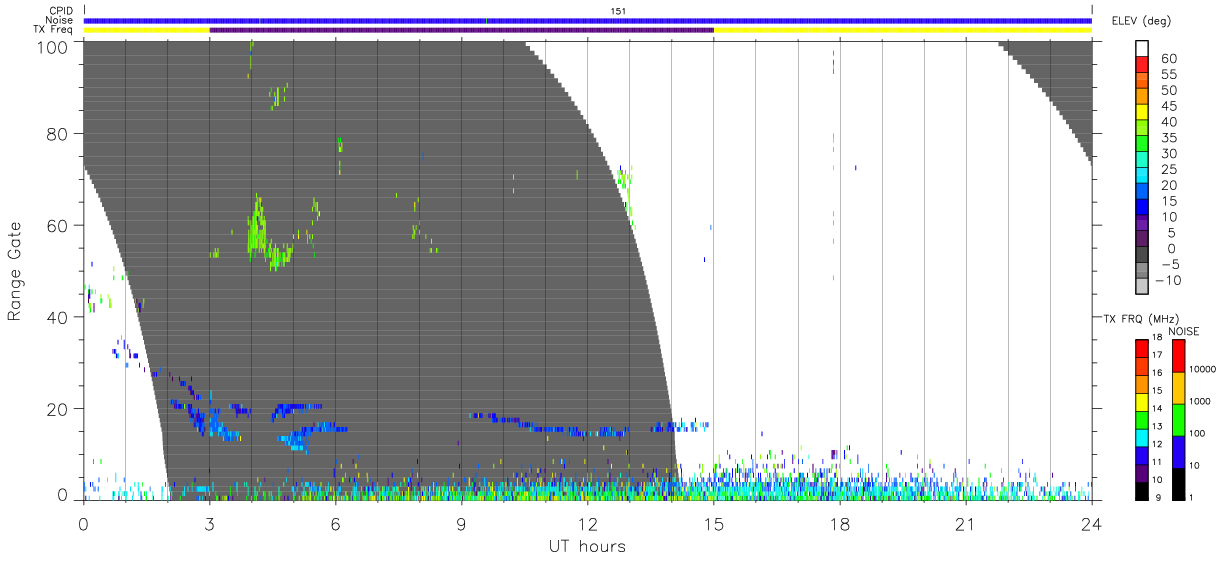Click elevation legend value 45
1228x567 pixels.
[1168, 107]
